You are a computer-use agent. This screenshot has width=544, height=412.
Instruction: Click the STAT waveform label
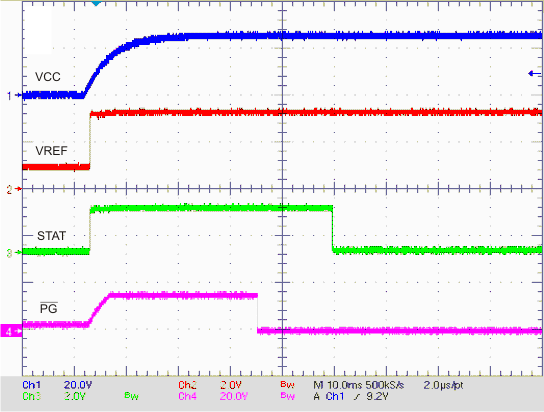click(51, 236)
